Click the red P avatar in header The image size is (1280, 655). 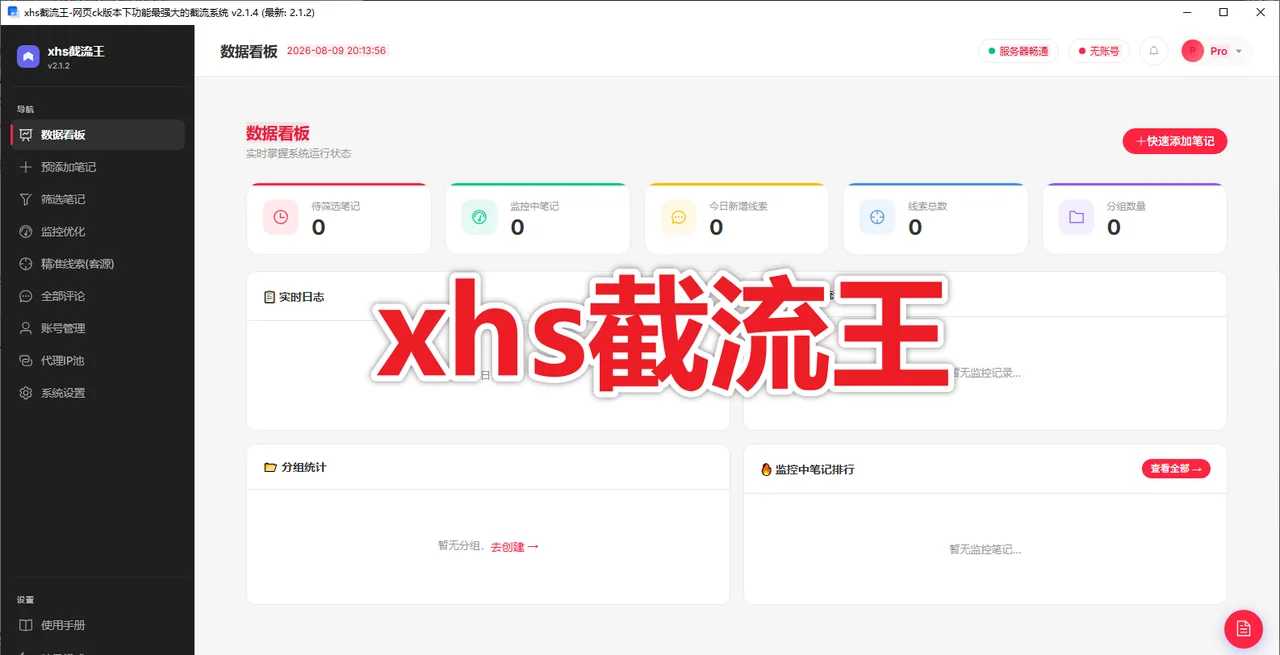tap(1192, 51)
